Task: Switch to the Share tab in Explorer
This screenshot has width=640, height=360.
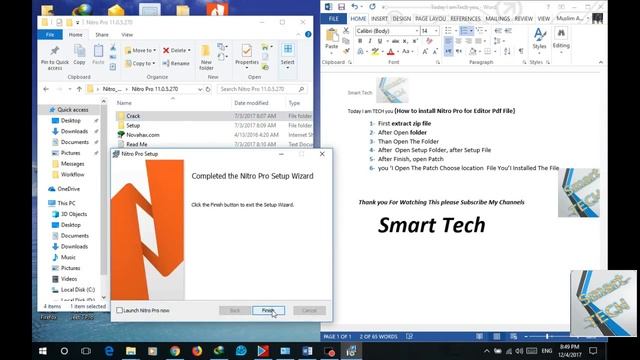Action: click(102, 35)
